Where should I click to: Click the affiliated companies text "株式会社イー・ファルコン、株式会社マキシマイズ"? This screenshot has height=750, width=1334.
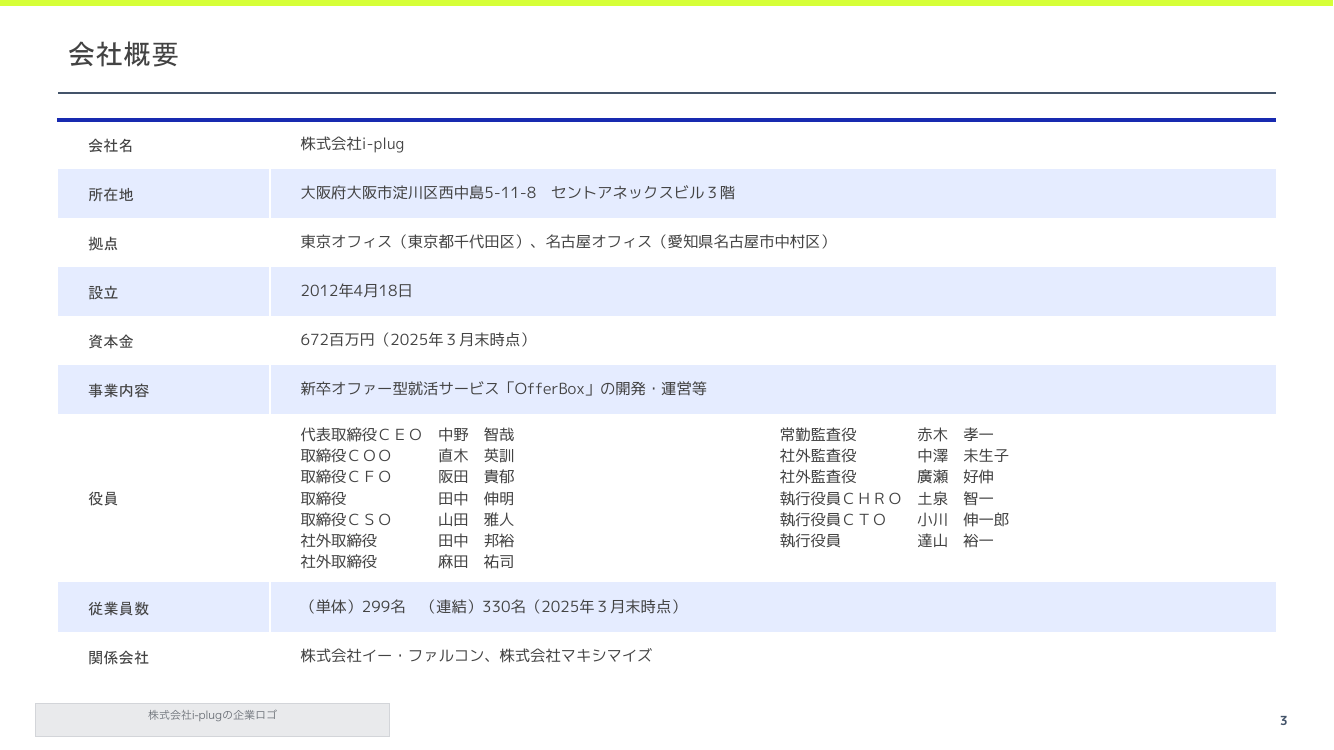[476, 656]
